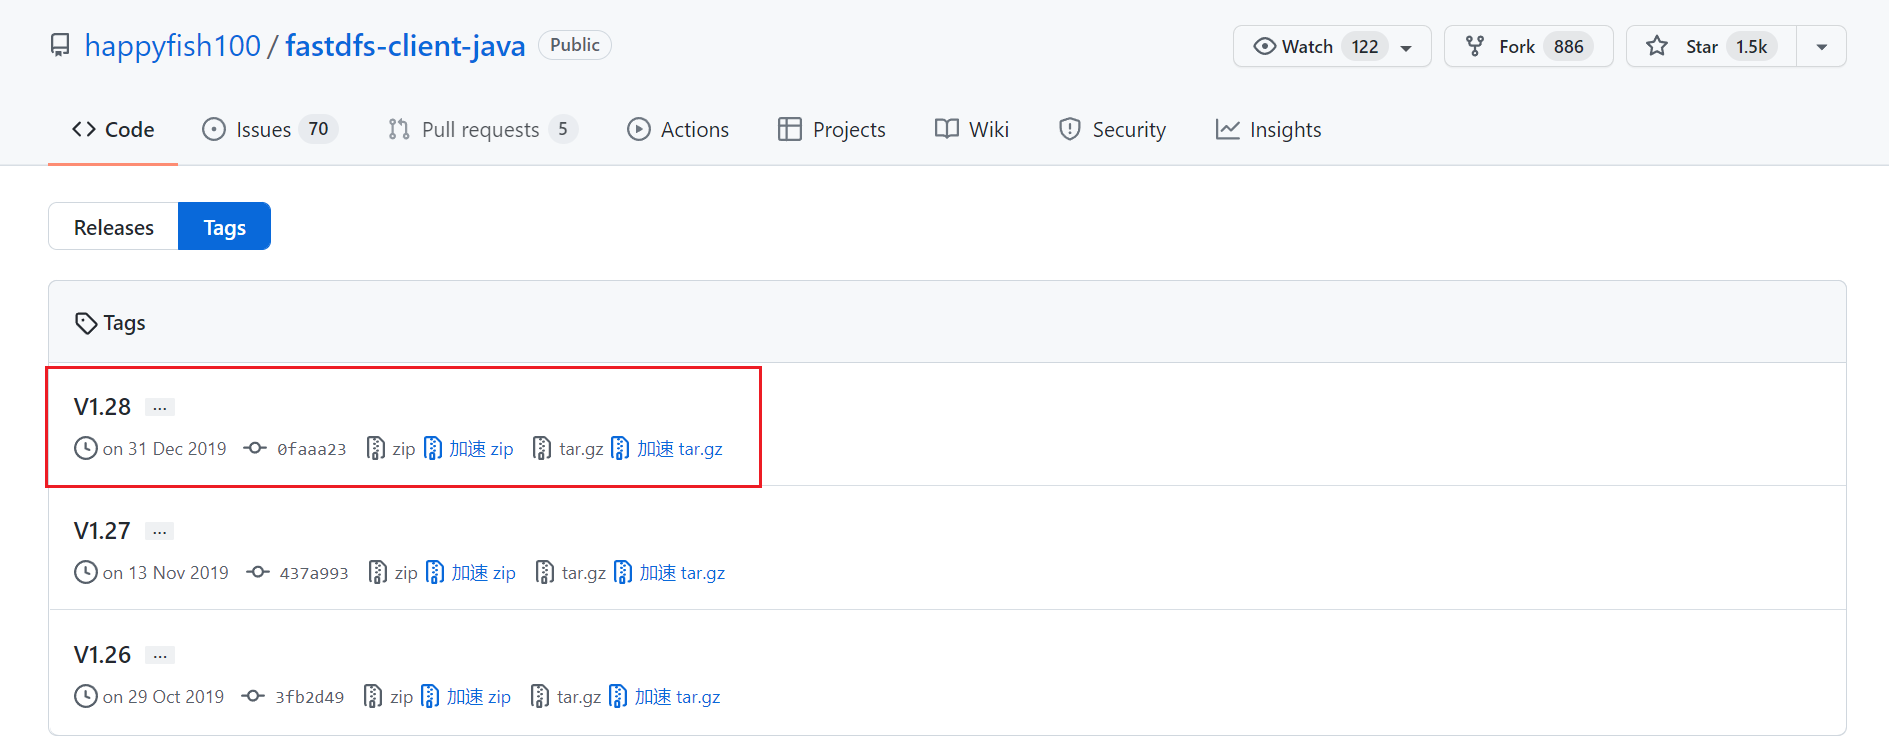Screen dimensions: 1889x737
Task: Open the Projects tab
Action: (832, 130)
